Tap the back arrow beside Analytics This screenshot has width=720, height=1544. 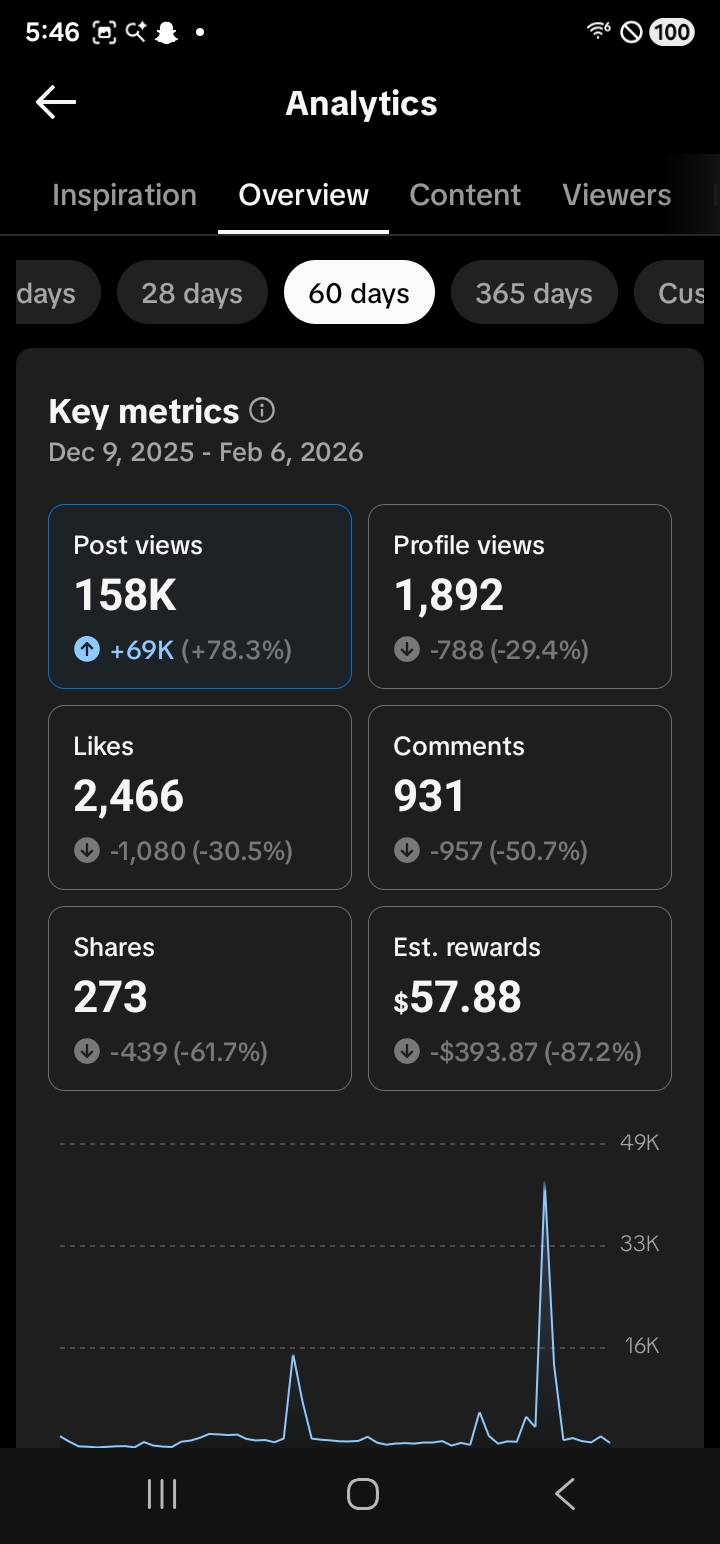(56, 102)
